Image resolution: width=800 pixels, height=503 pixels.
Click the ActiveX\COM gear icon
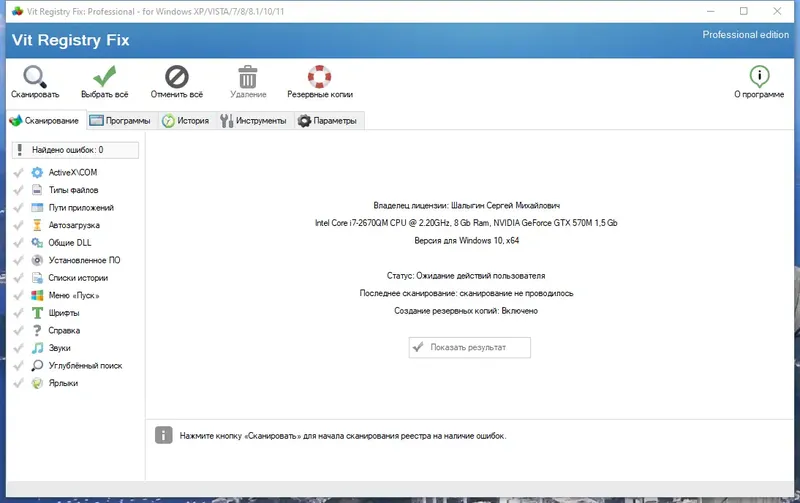37,172
